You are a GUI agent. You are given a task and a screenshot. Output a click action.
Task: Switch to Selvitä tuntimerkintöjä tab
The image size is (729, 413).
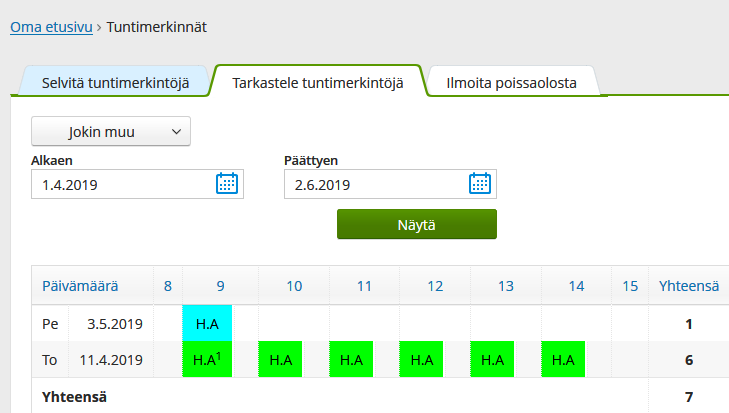tap(115, 83)
